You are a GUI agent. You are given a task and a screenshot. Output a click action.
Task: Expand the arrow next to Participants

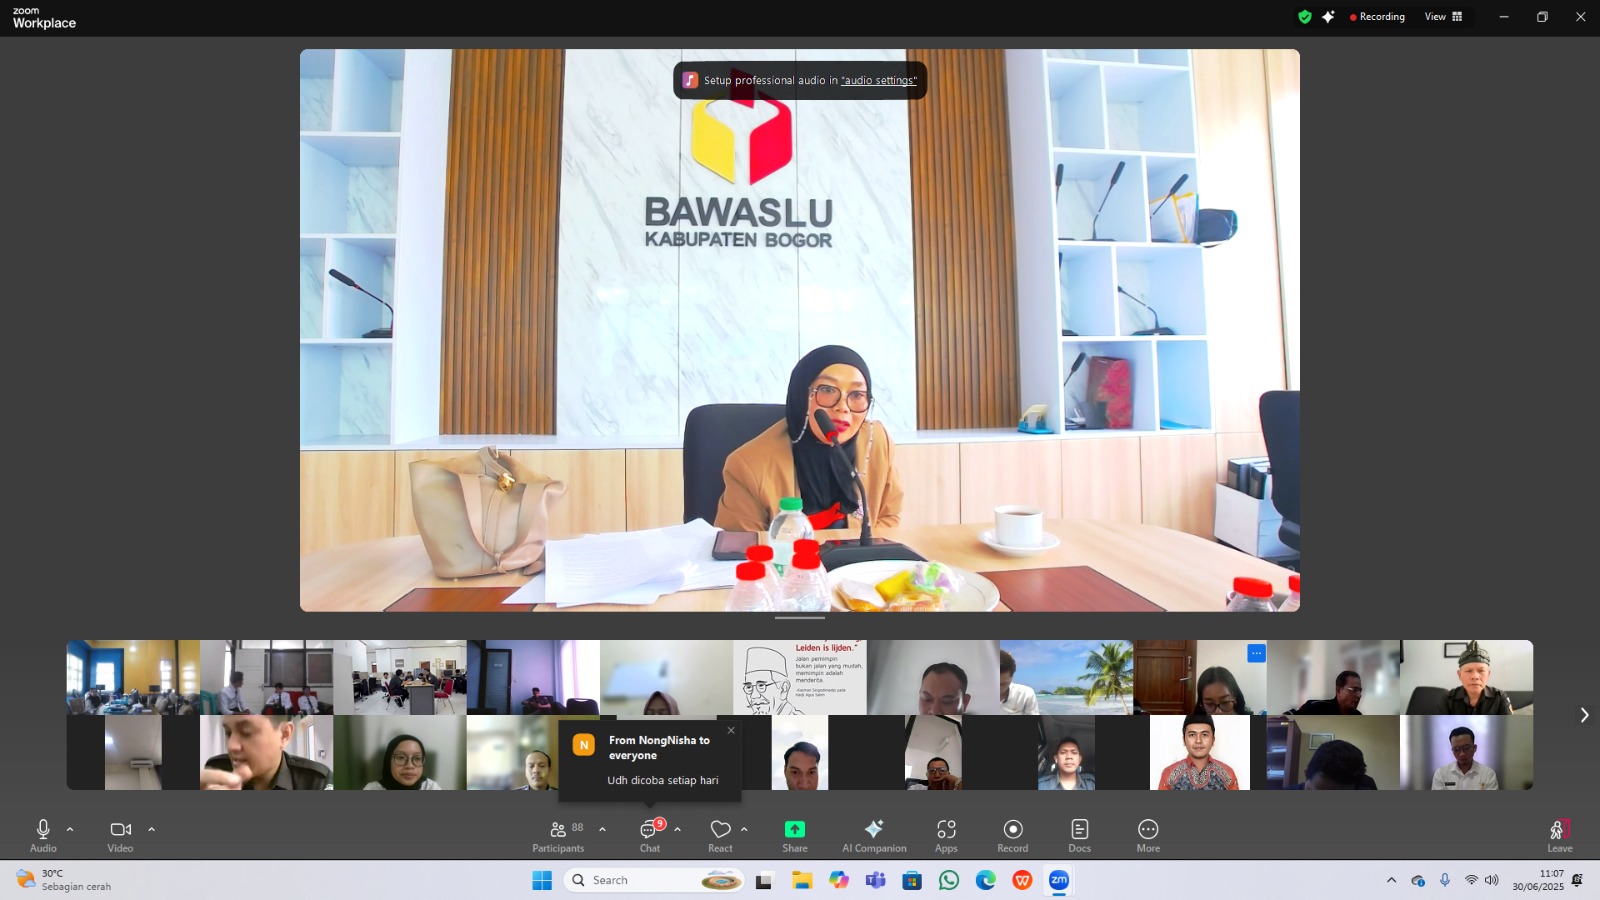602,829
